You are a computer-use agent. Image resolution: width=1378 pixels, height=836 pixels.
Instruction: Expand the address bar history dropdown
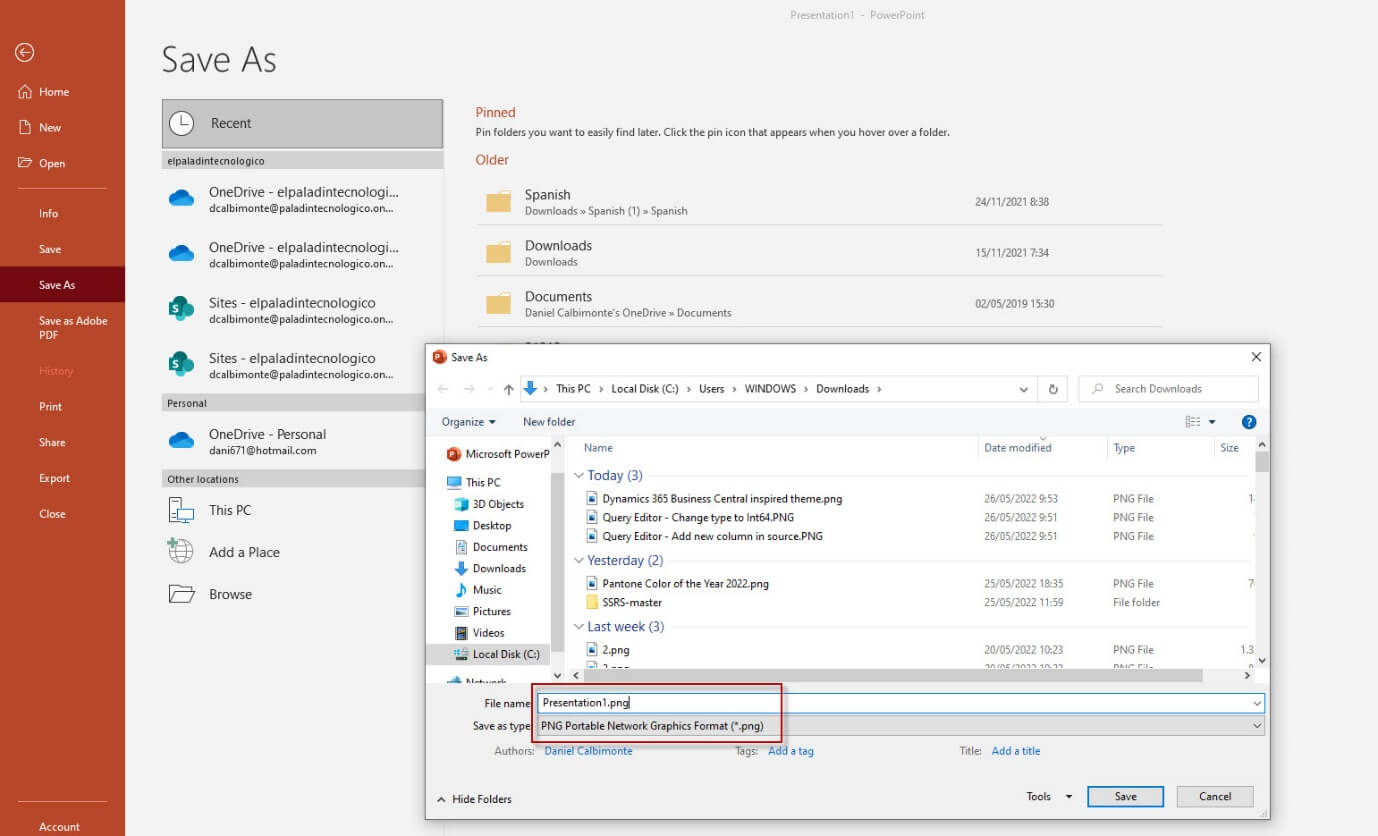coord(1024,389)
